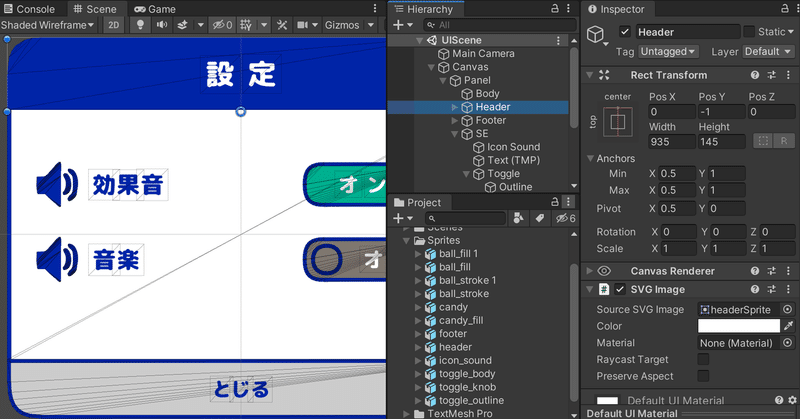Image resolution: width=800 pixels, height=419 pixels.
Task: Open scene camera settings icon
Action: tap(303, 24)
